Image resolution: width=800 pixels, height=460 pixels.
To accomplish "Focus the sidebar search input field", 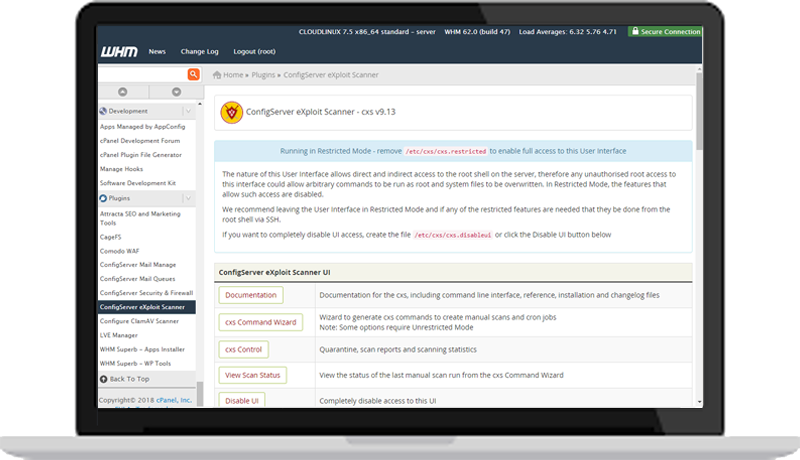I will 142,74.
